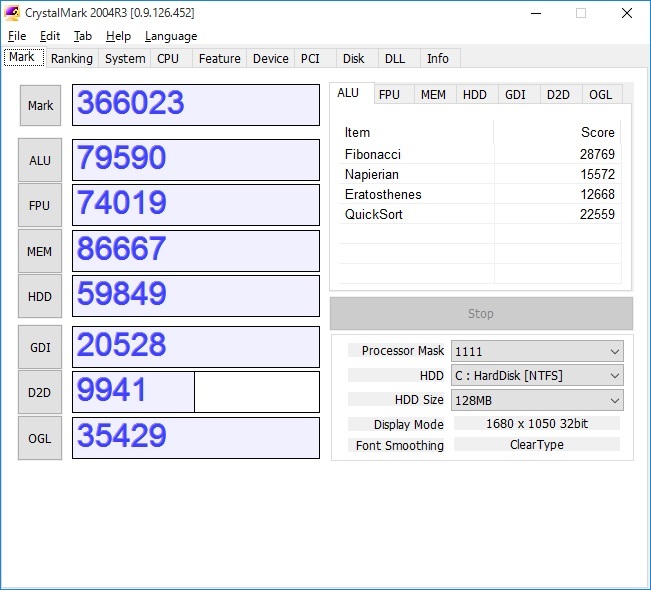651x590 pixels.
Task: Click the Eratosthenes score 12668
Action: 597,194
